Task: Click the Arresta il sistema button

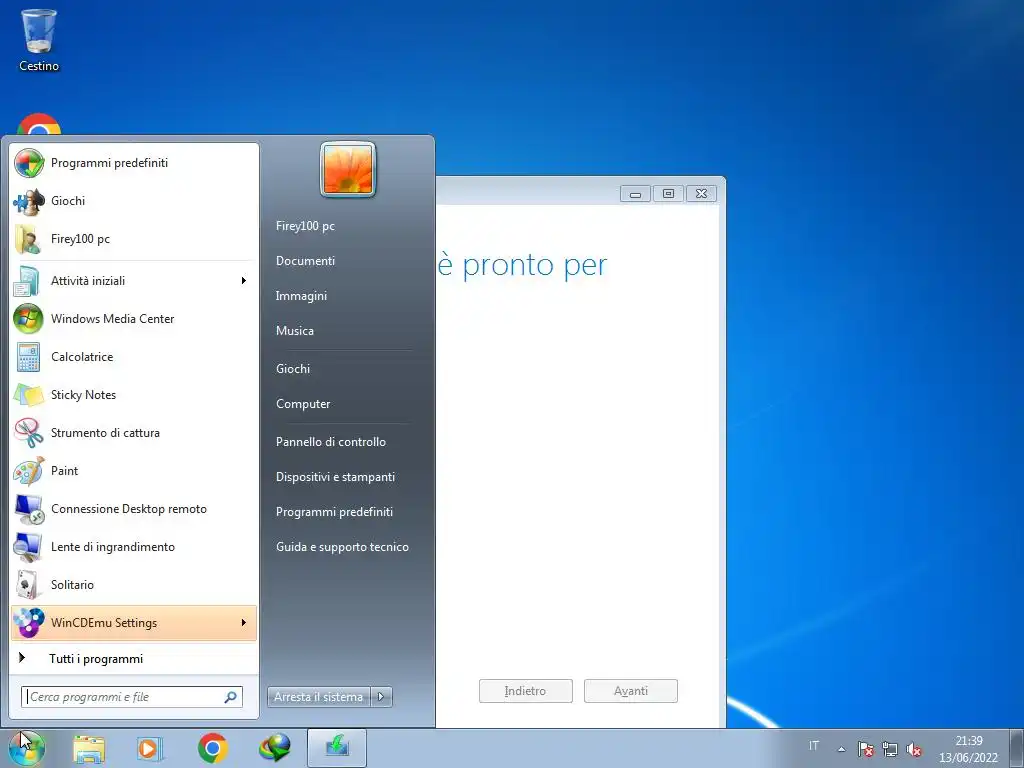Action: pyautogui.click(x=319, y=697)
